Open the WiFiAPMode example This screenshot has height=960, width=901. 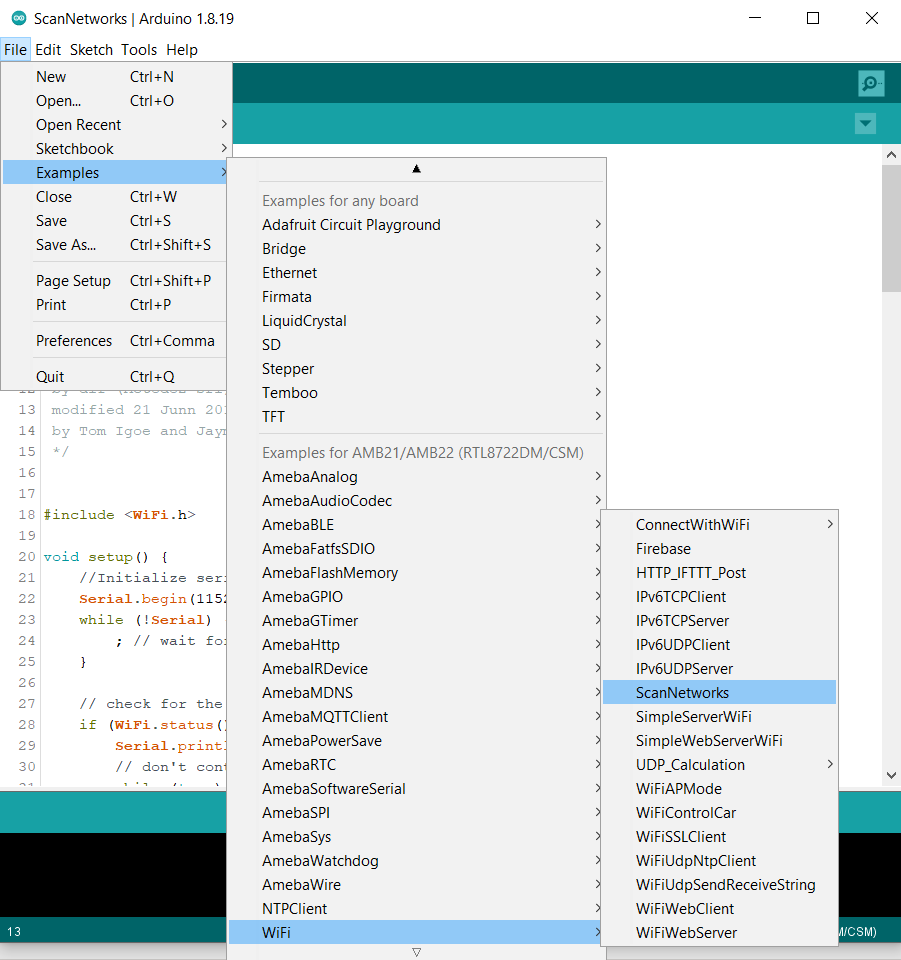coord(719,789)
